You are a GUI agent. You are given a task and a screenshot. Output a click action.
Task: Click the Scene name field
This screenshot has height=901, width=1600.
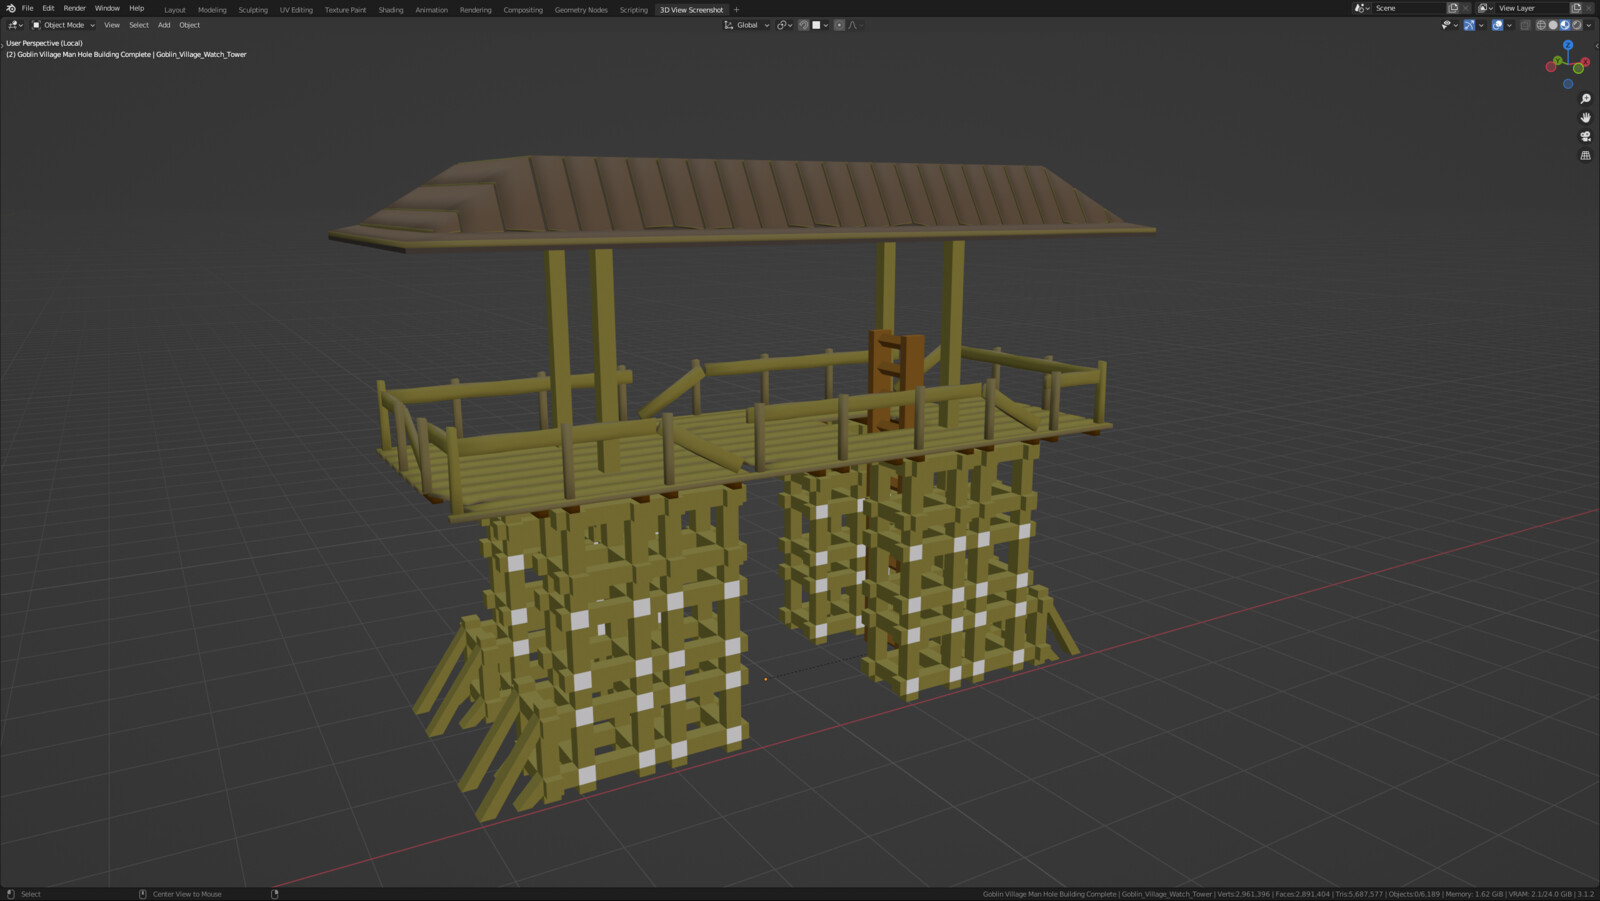[x=1409, y=8]
